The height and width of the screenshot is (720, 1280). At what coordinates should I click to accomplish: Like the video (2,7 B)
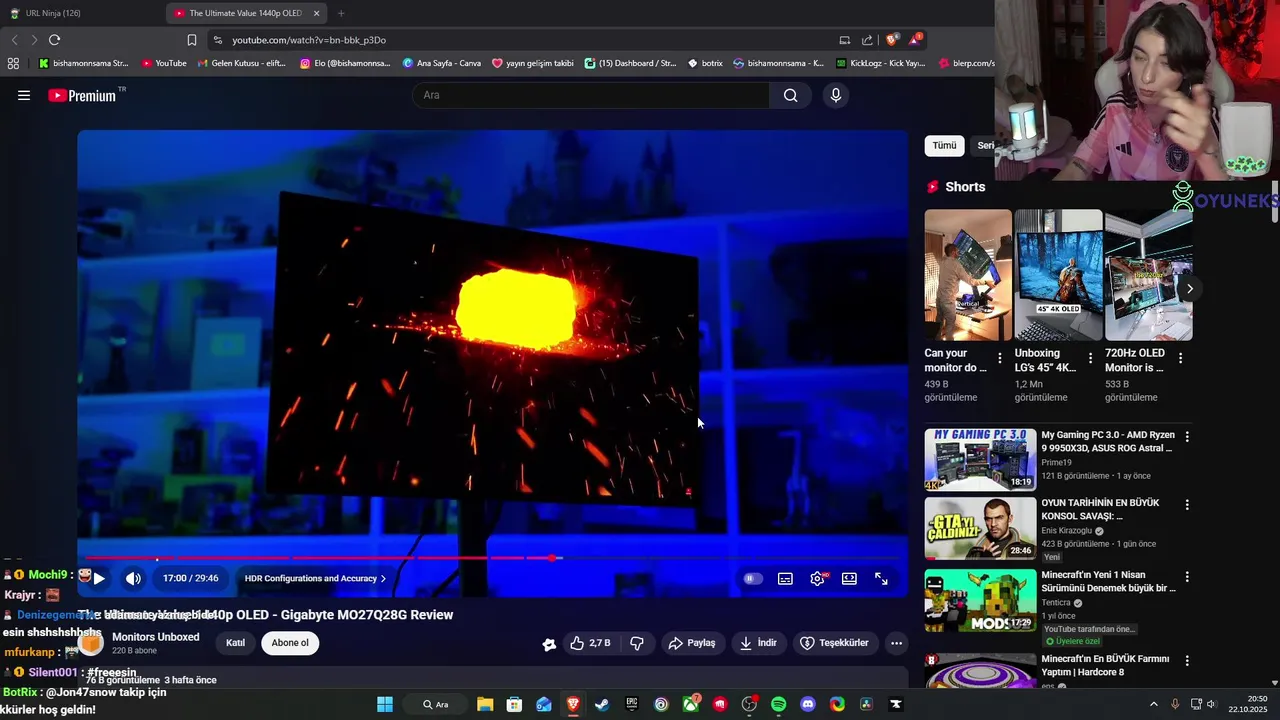point(590,643)
